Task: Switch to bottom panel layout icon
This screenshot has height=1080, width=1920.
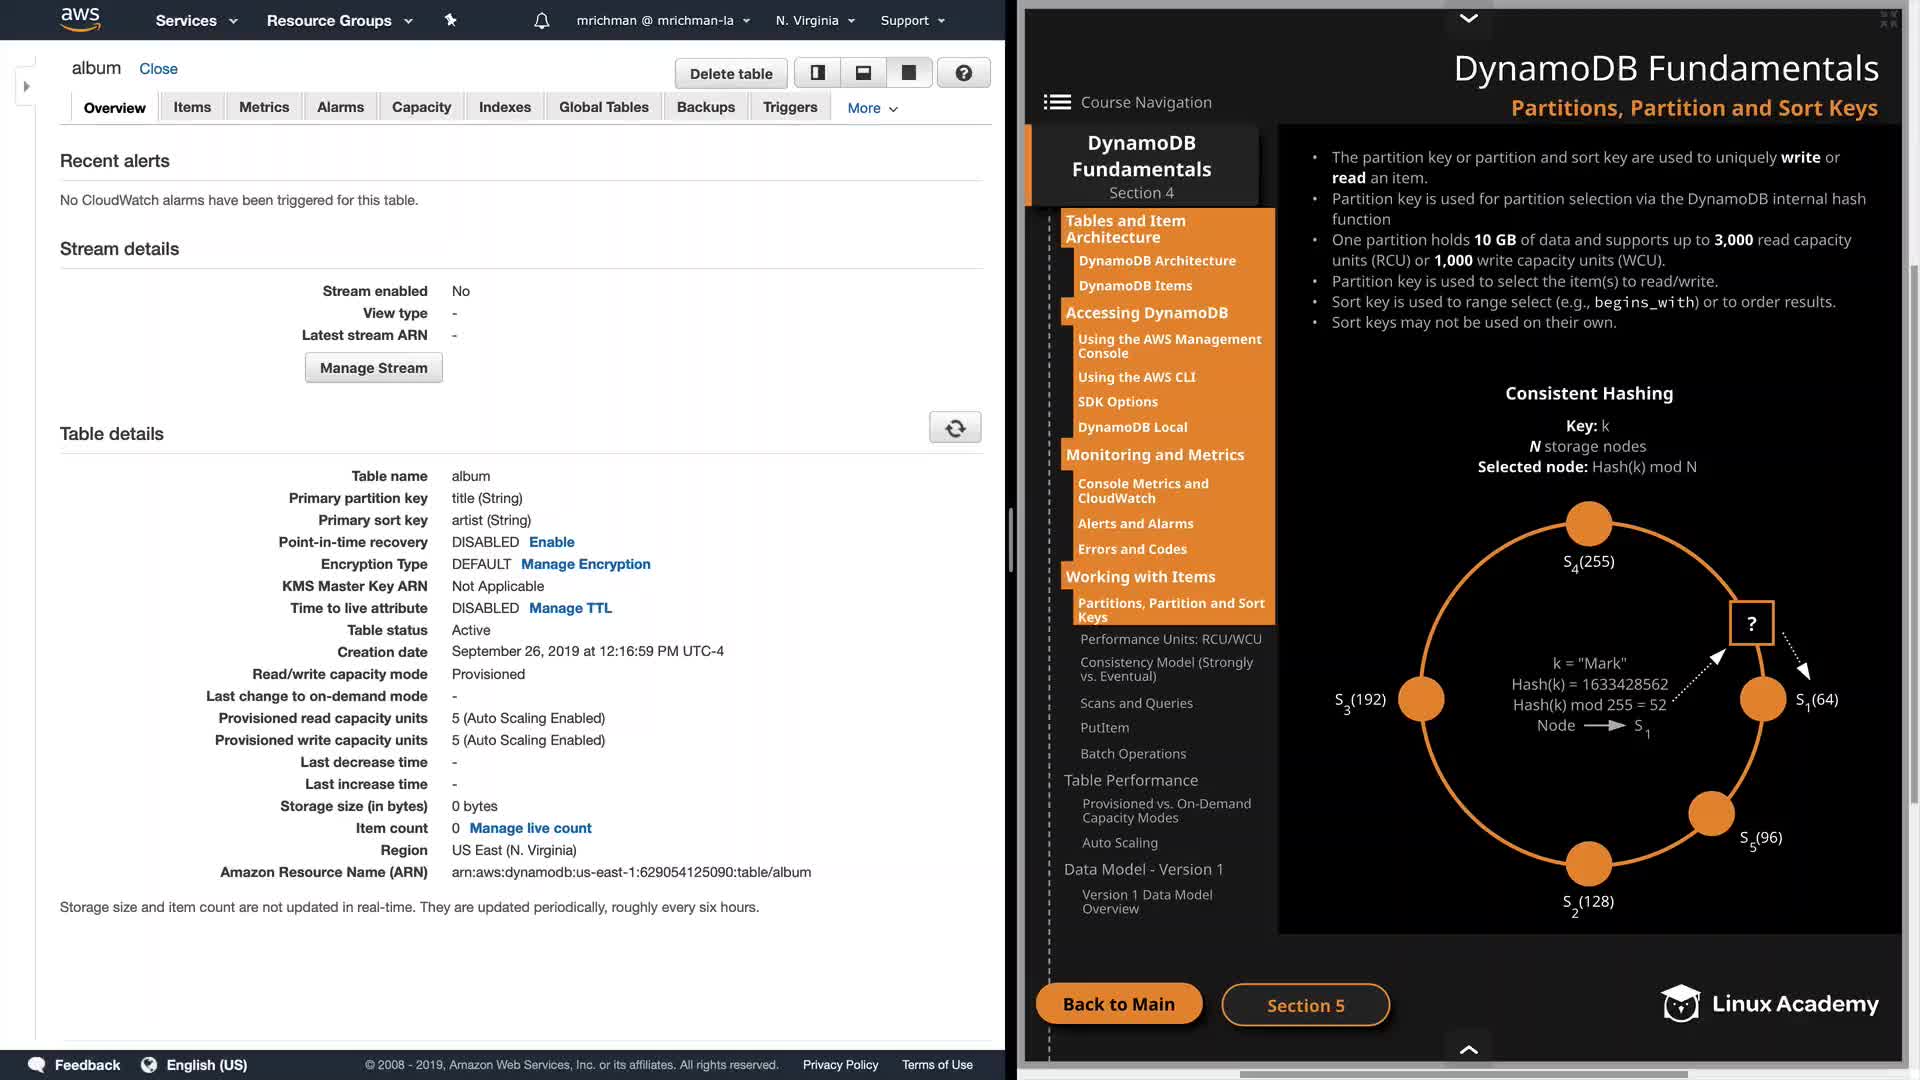Action: click(863, 73)
